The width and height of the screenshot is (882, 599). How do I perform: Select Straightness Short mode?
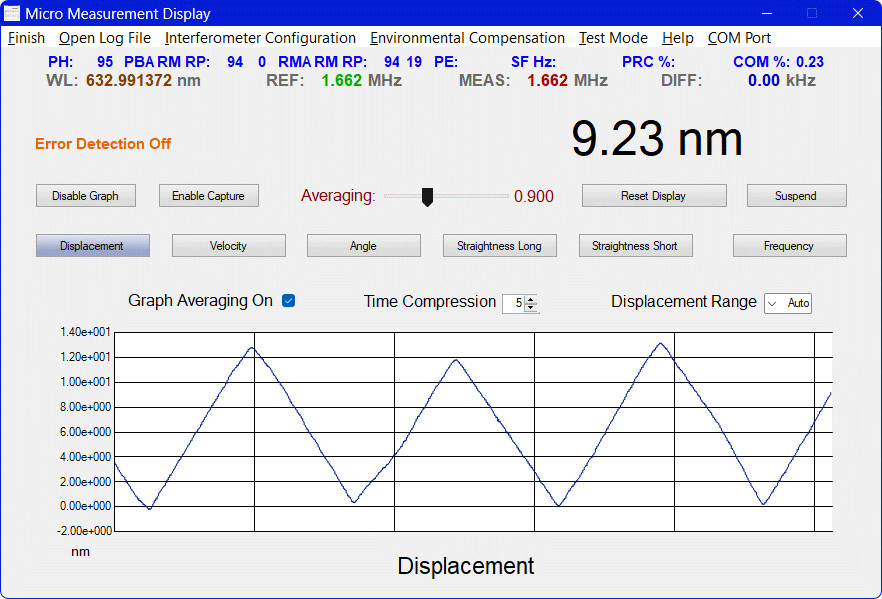pyautogui.click(x=635, y=246)
